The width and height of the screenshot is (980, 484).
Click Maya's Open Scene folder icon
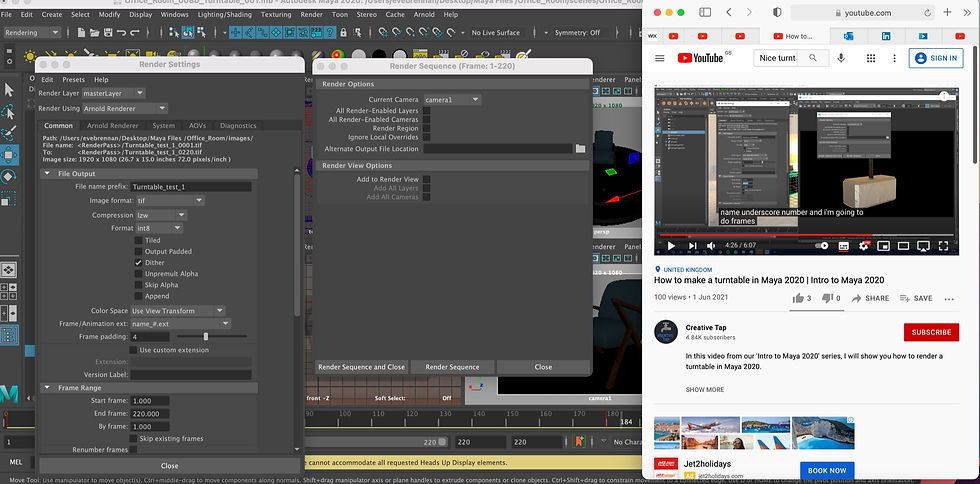click(94, 33)
